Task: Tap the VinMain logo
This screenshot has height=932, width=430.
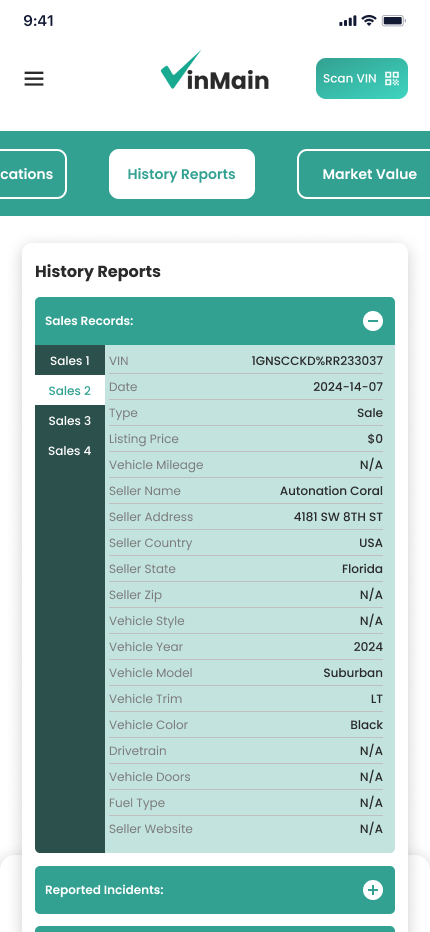Action: (215, 71)
